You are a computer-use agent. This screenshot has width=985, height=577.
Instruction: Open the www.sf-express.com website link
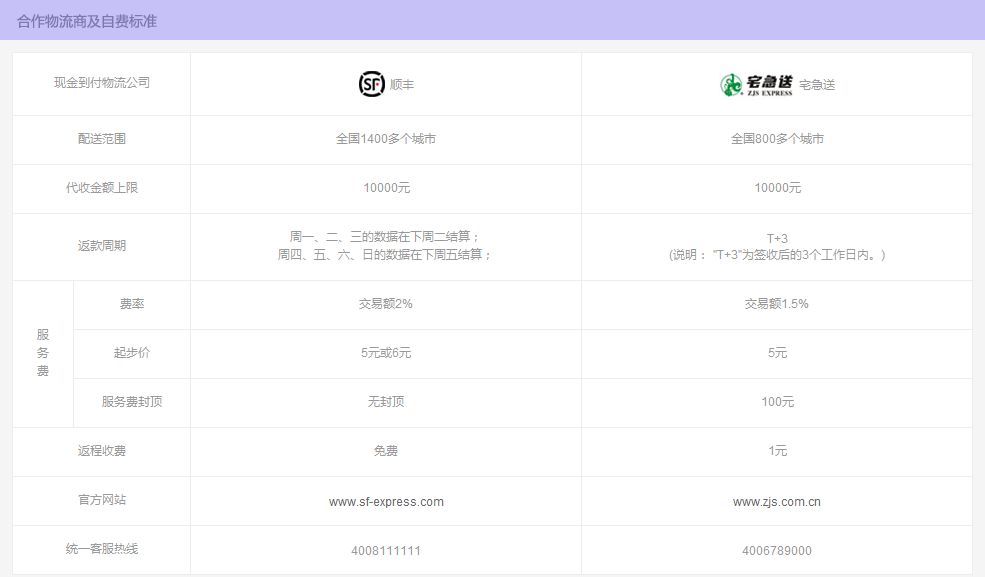[x=386, y=502]
